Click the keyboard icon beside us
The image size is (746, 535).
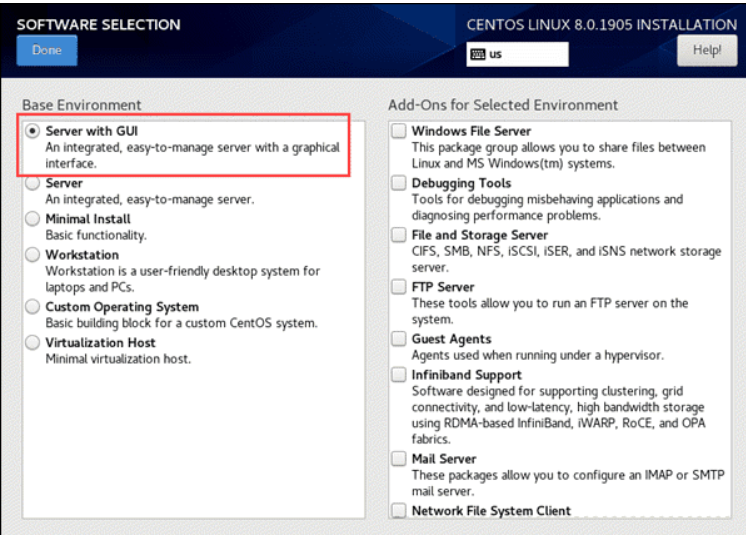(478, 54)
